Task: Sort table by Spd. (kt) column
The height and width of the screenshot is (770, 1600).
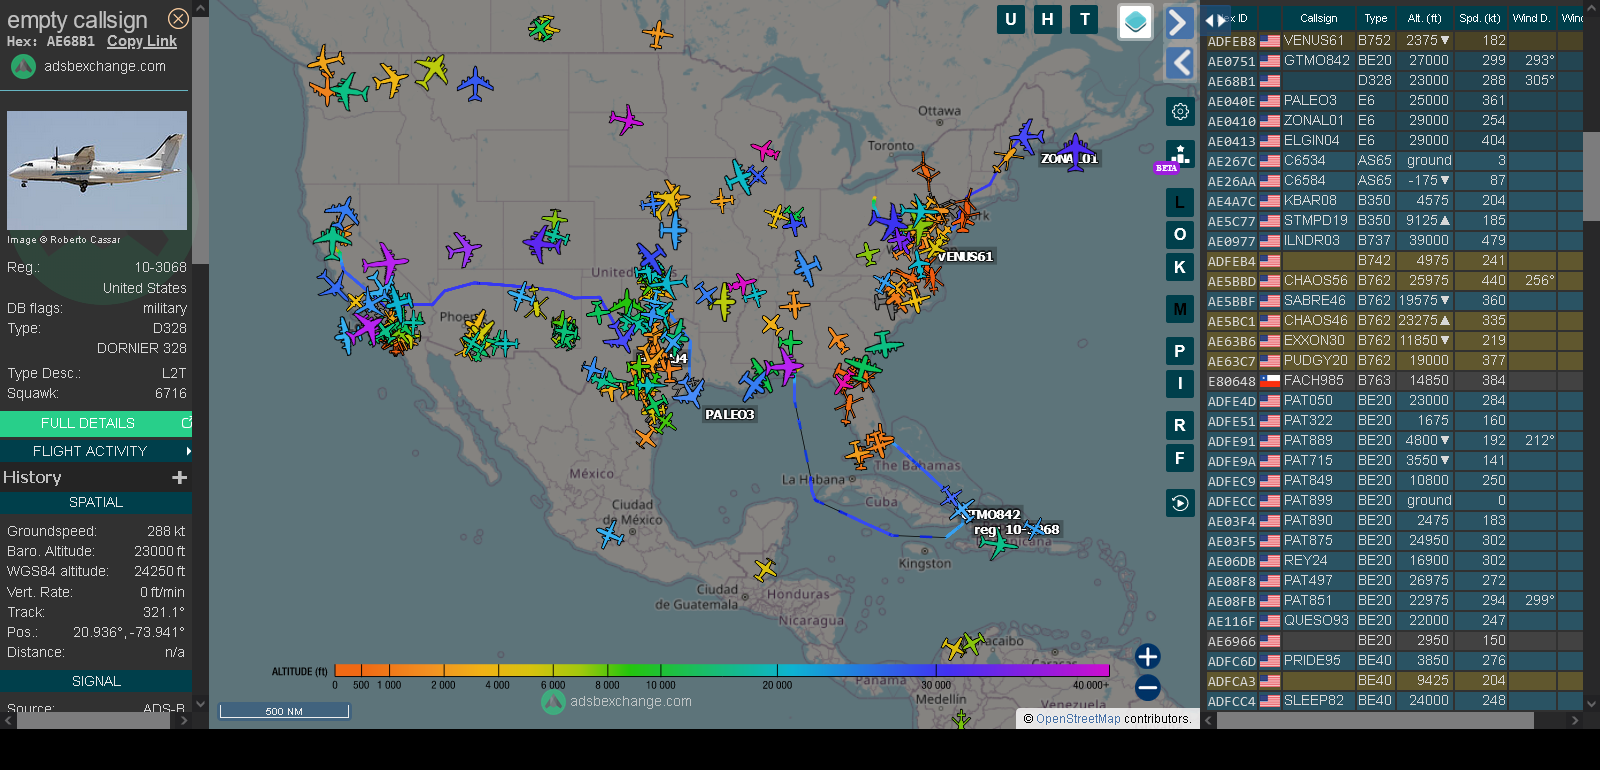Action: pos(1480,18)
